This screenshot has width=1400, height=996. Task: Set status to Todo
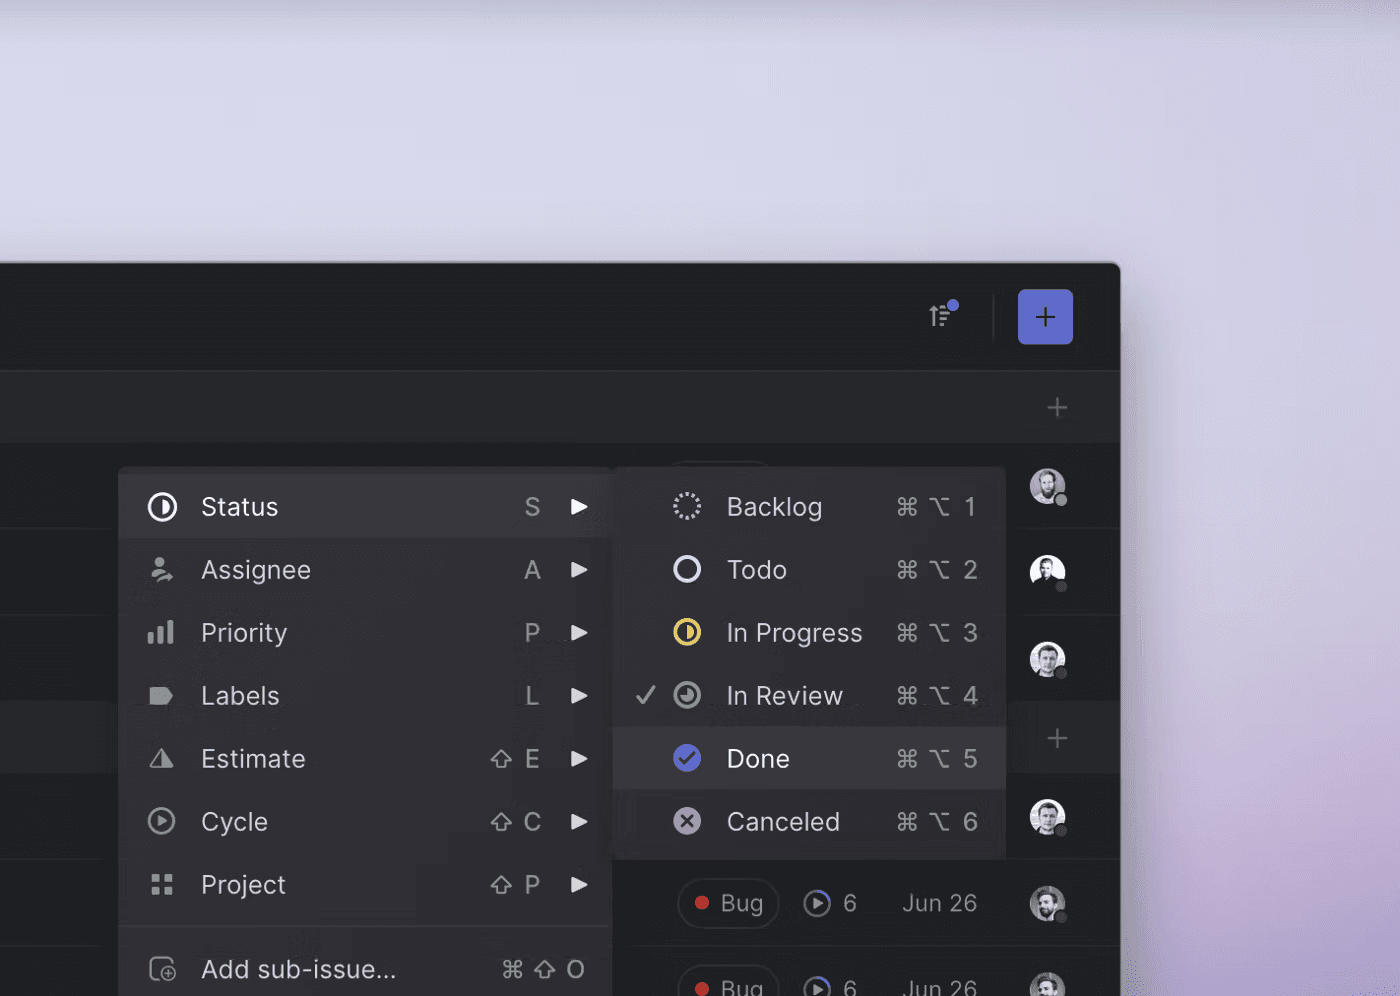pyautogui.click(x=757, y=569)
